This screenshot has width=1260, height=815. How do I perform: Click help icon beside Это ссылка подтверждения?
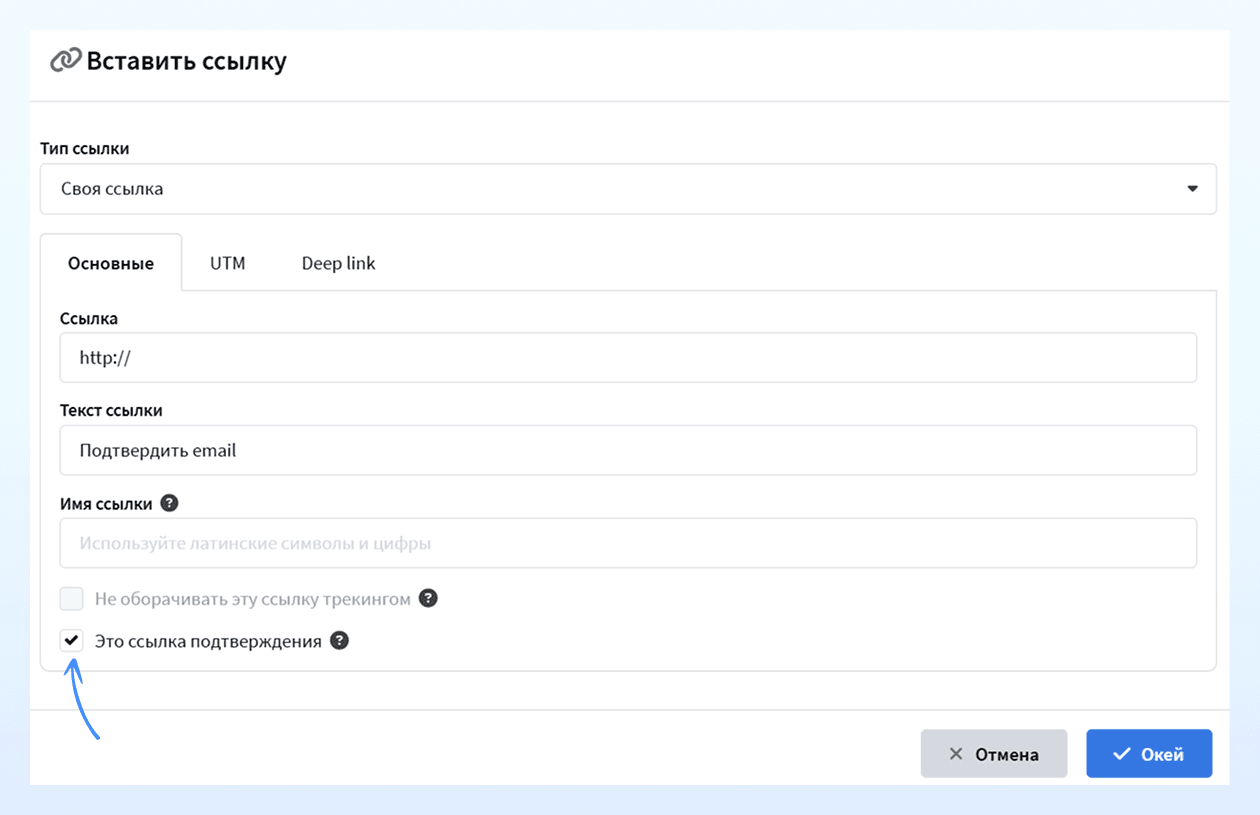(x=339, y=640)
